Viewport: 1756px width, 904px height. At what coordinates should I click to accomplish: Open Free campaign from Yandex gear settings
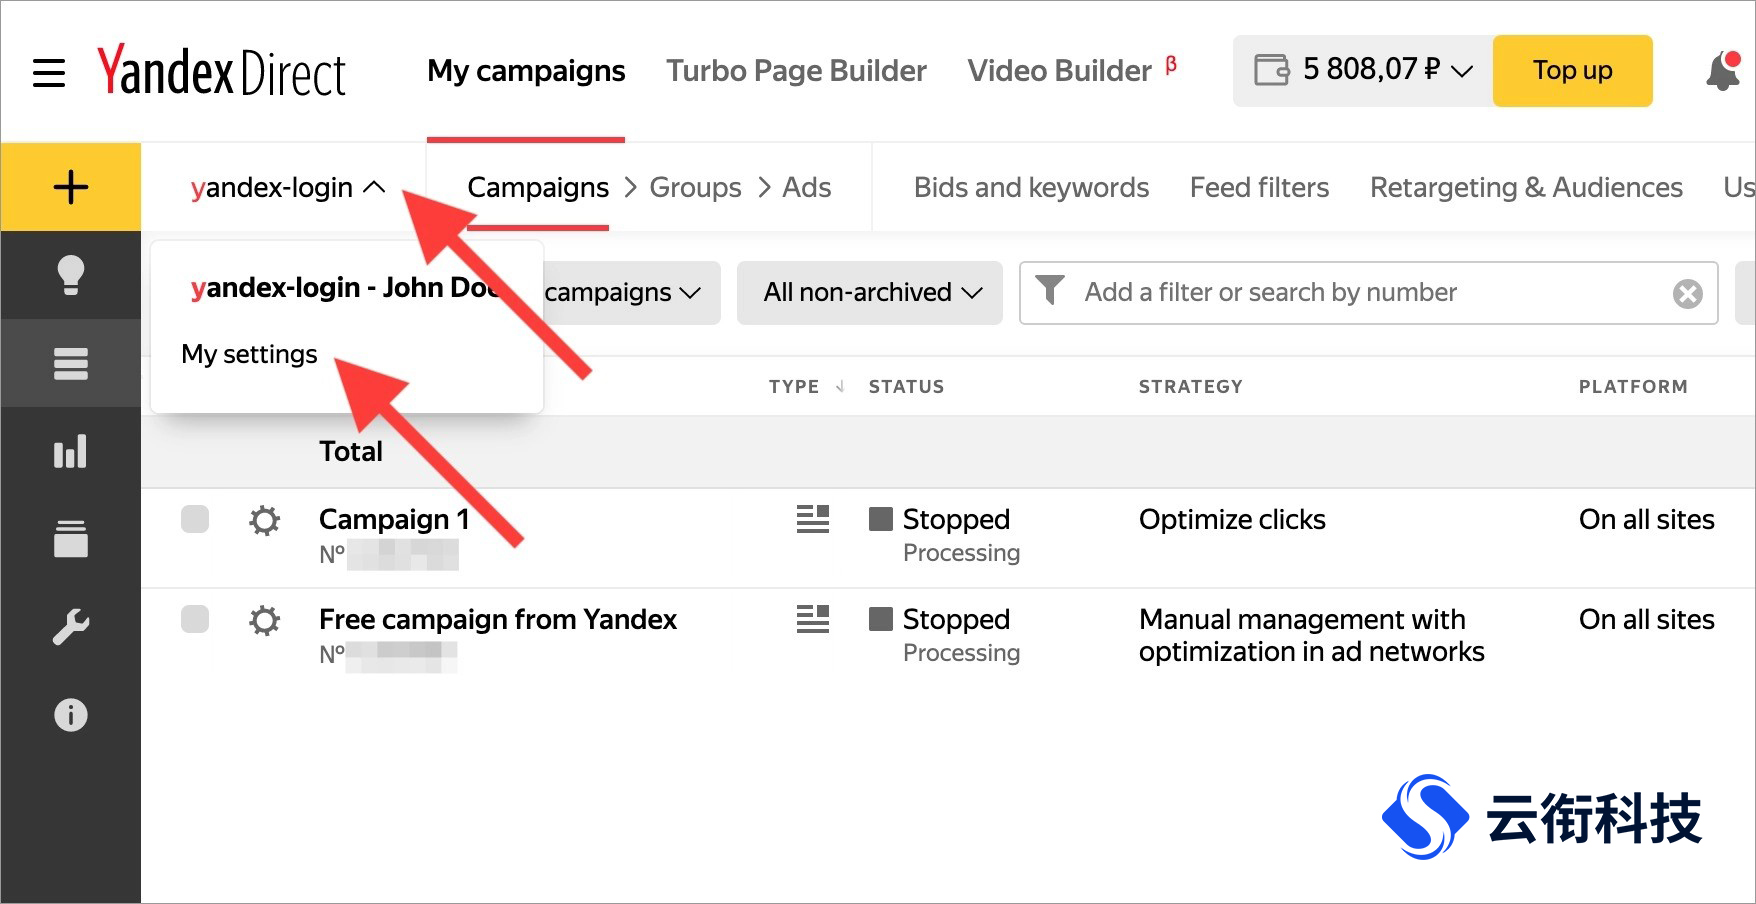[265, 621]
